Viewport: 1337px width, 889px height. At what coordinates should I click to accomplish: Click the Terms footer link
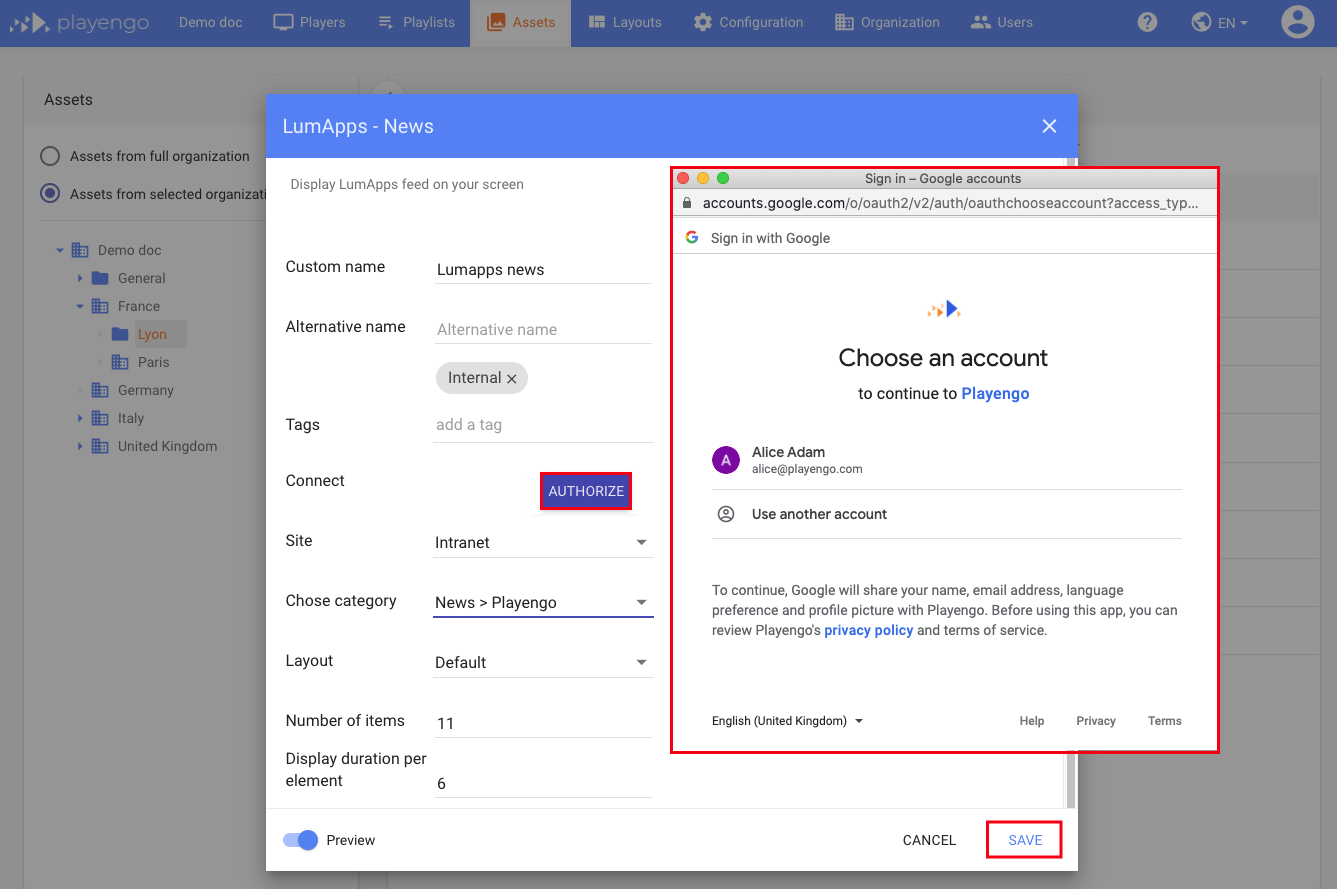[1165, 721]
